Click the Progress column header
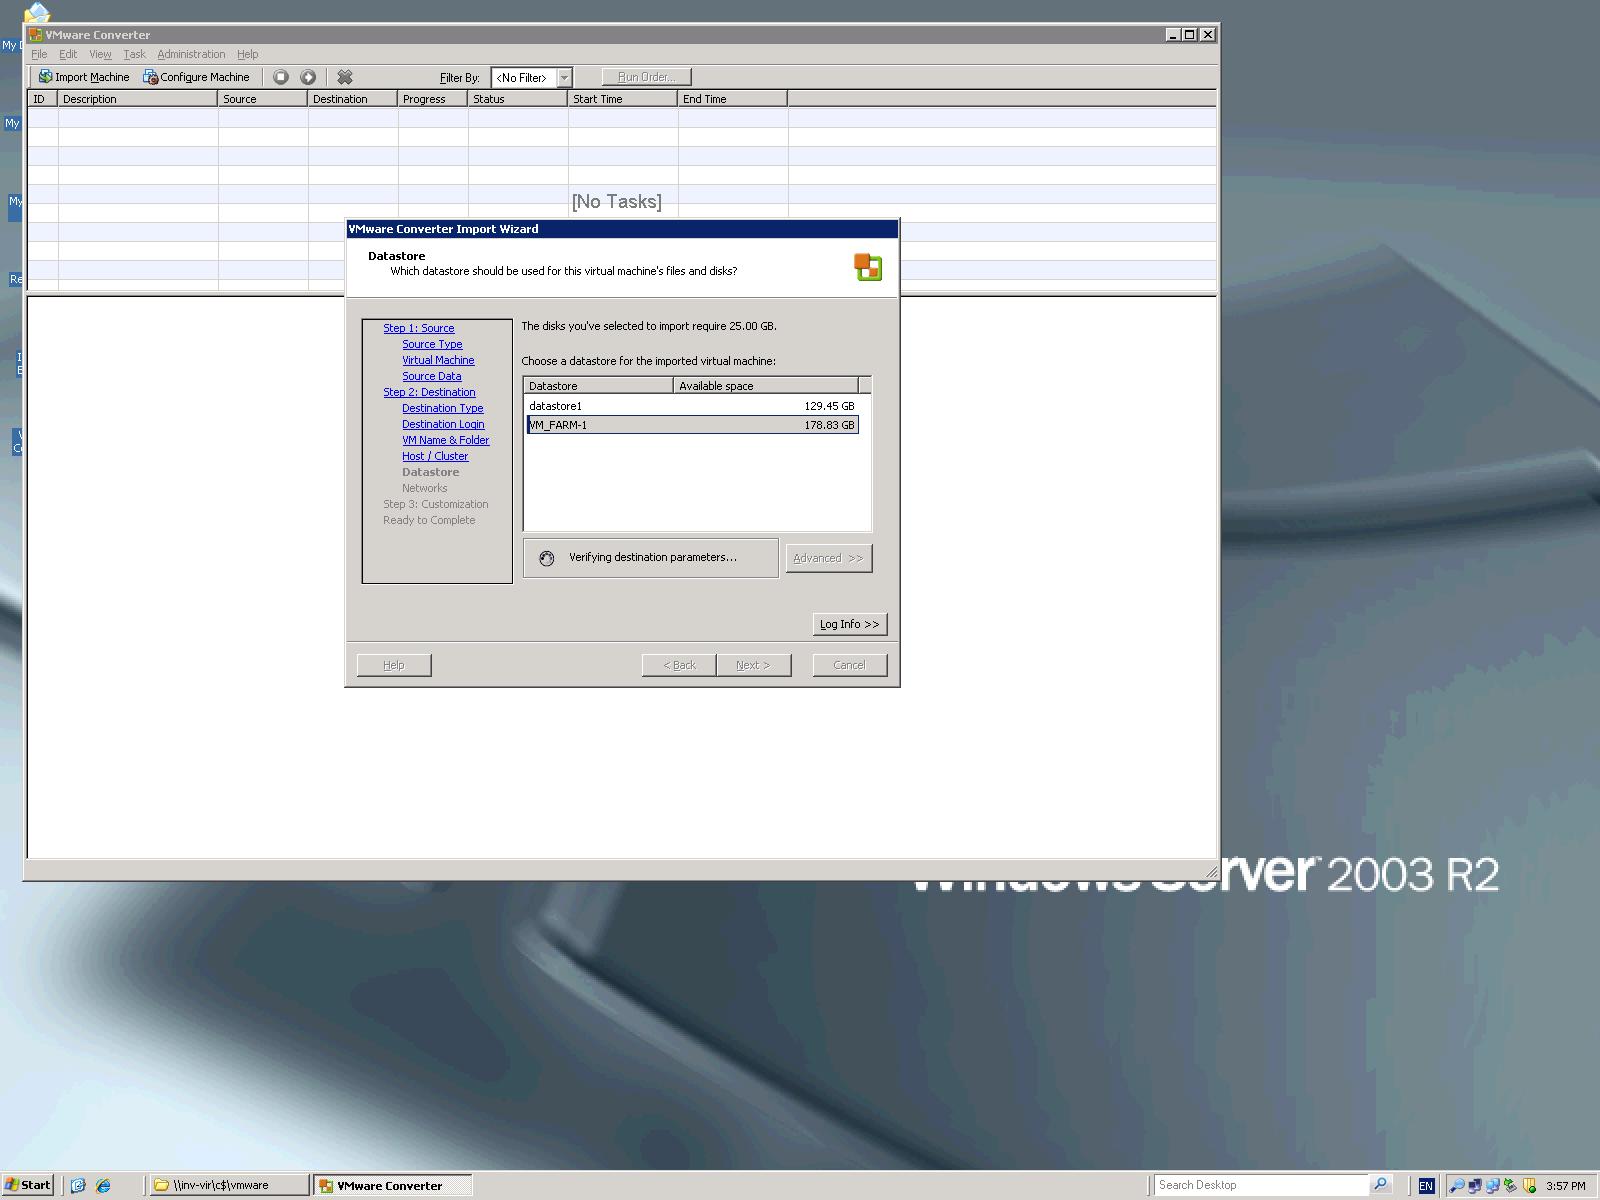The height and width of the screenshot is (1200, 1600). click(433, 99)
